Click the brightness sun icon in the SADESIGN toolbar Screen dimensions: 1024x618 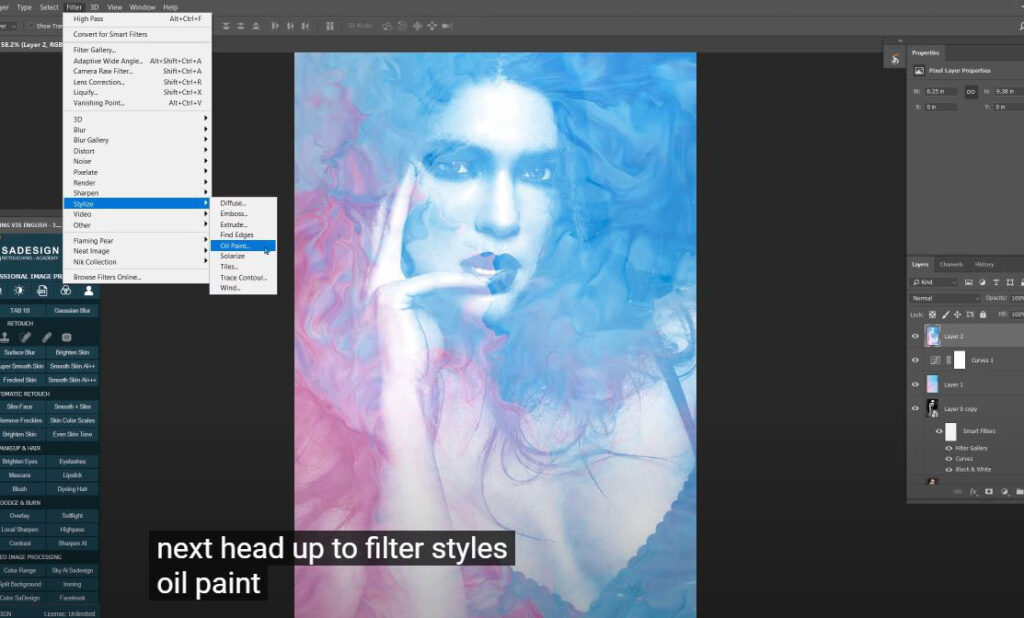pyautogui.click(x=20, y=290)
